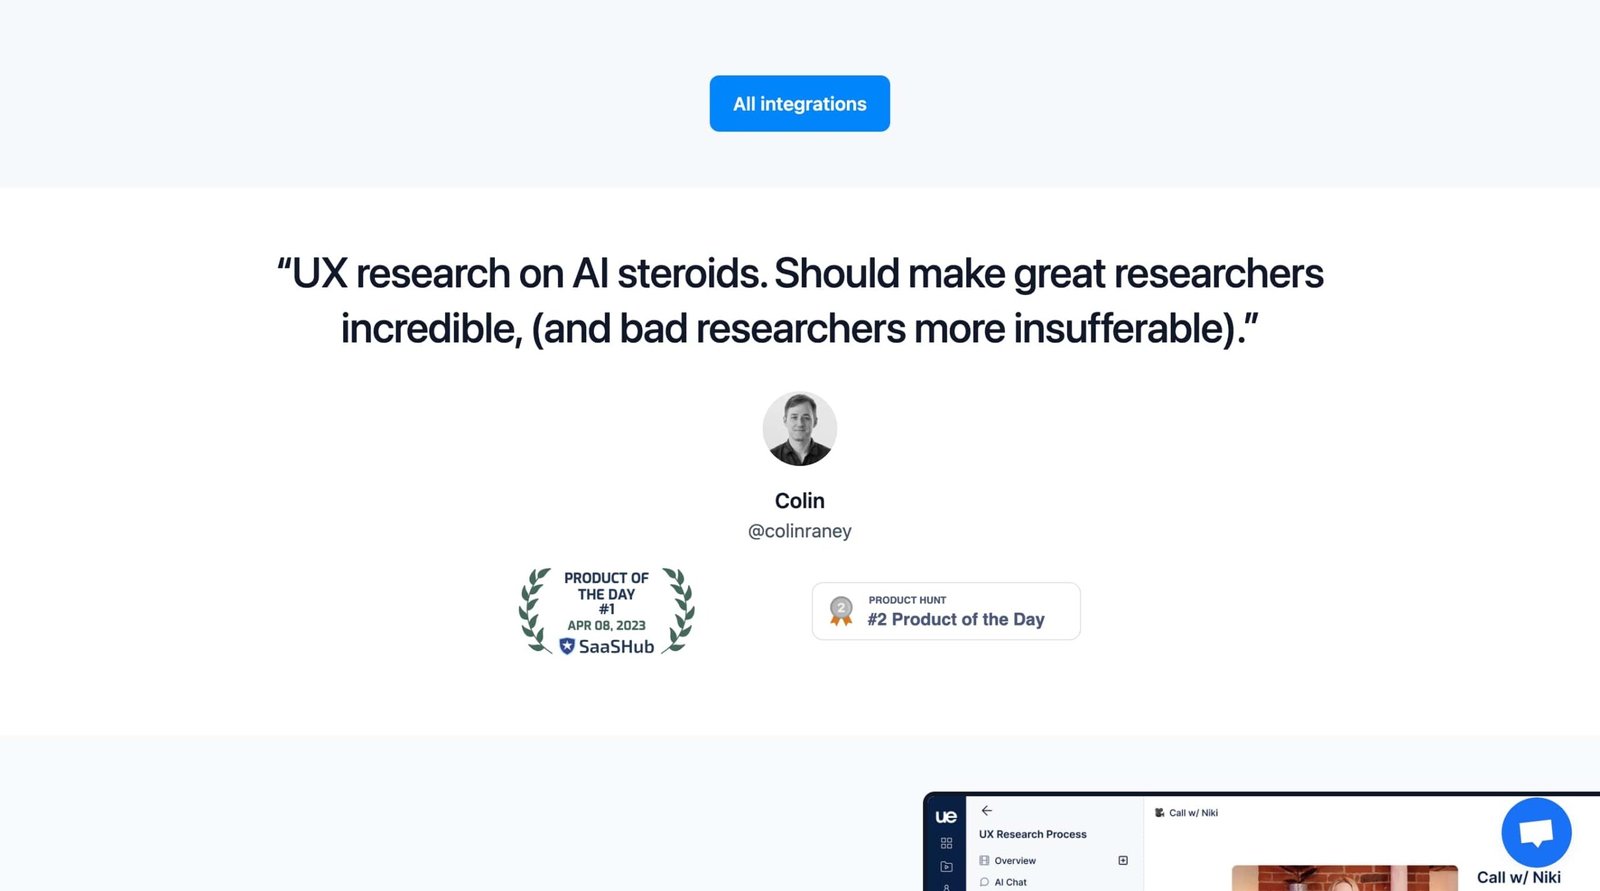
Task: Click the ue logo in the app sidebar
Action: (x=945, y=817)
